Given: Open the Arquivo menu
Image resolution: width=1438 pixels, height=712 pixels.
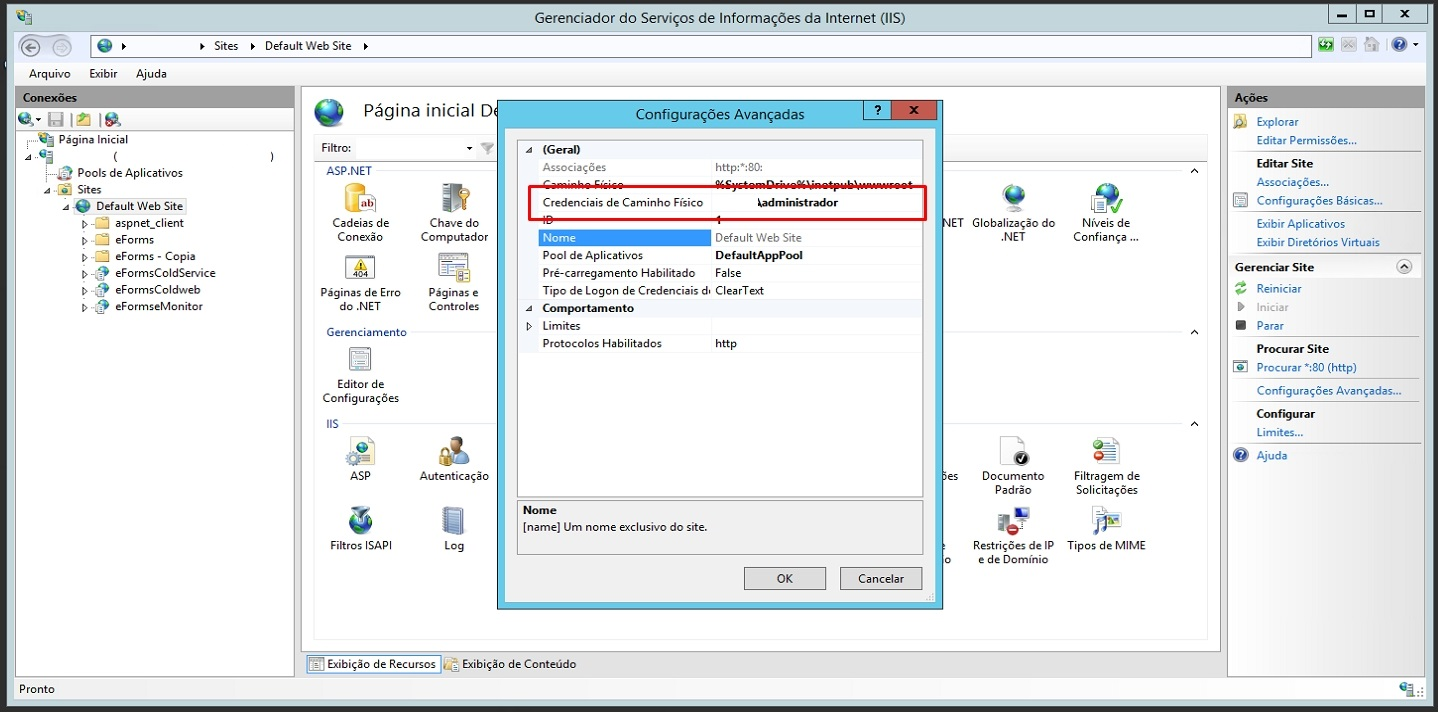Looking at the screenshot, I should 49,74.
